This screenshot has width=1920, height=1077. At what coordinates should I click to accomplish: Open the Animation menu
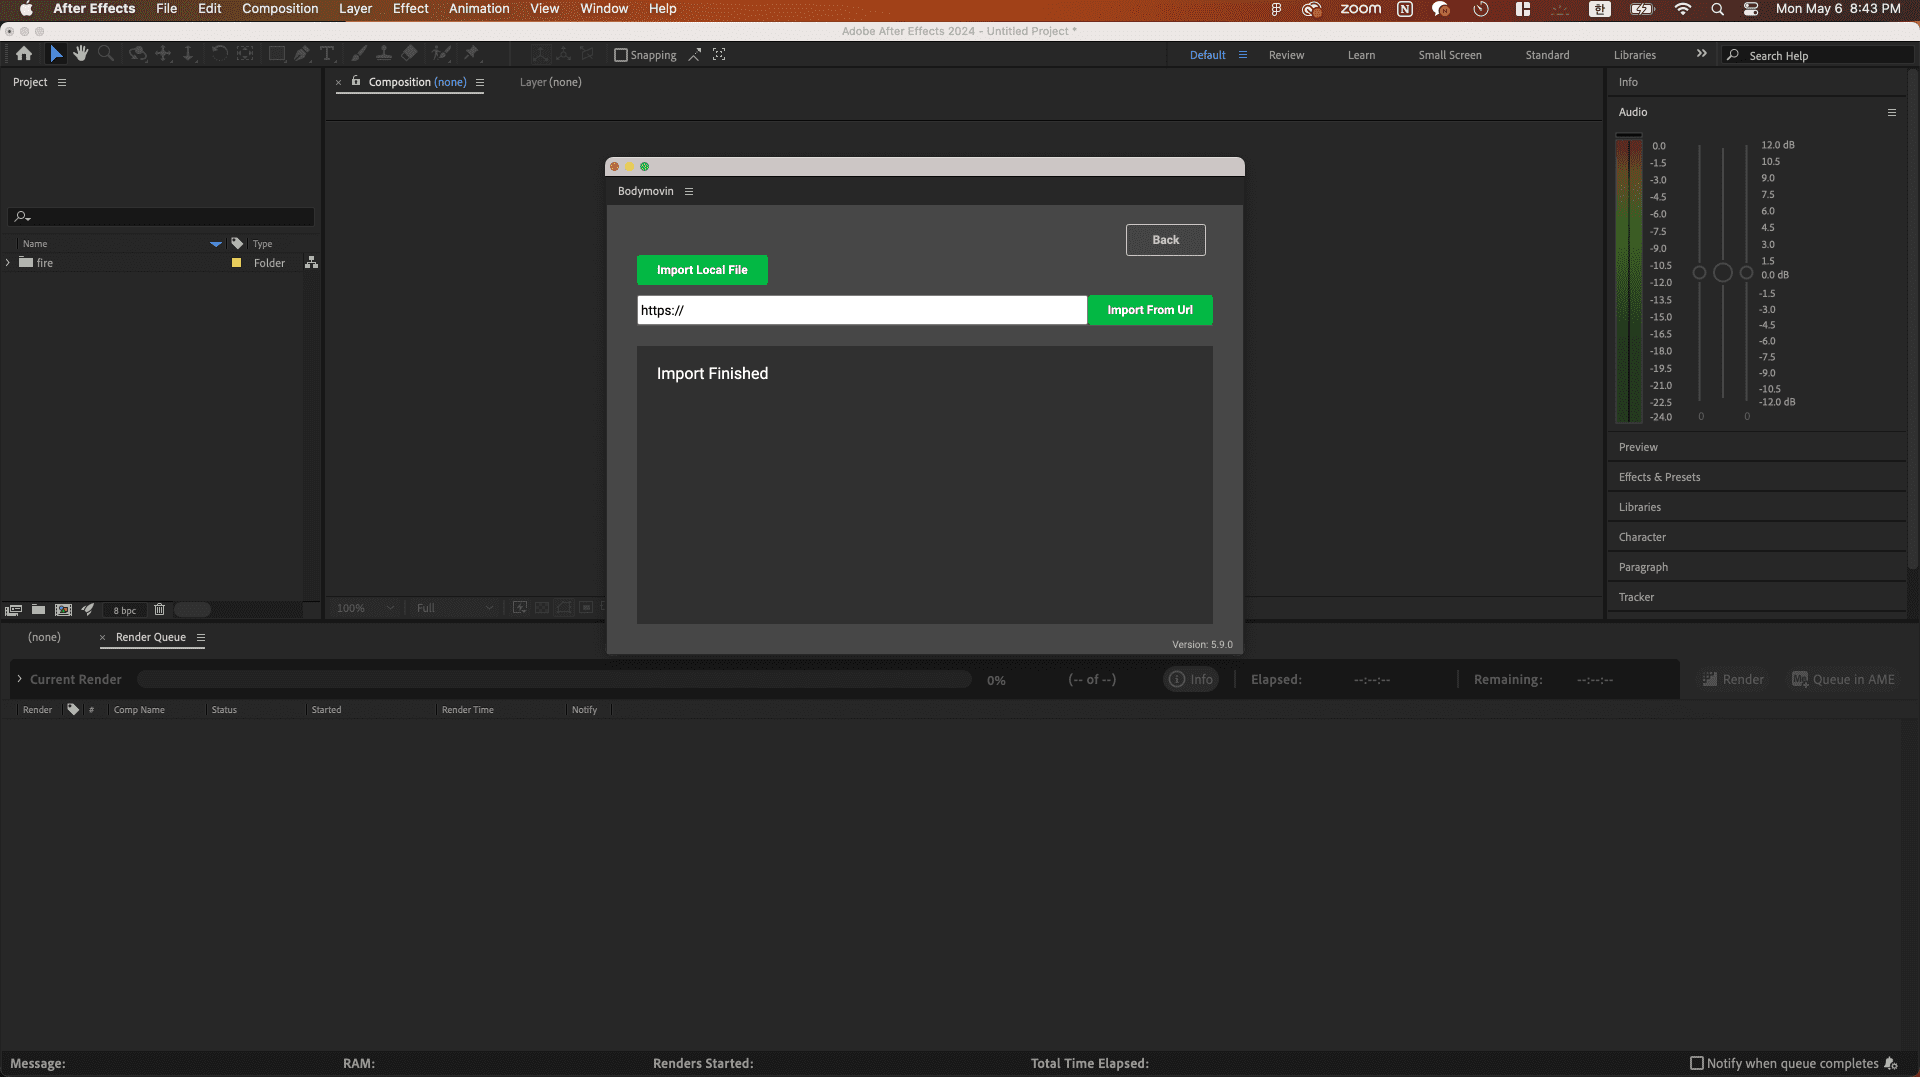[x=479, y=9]
